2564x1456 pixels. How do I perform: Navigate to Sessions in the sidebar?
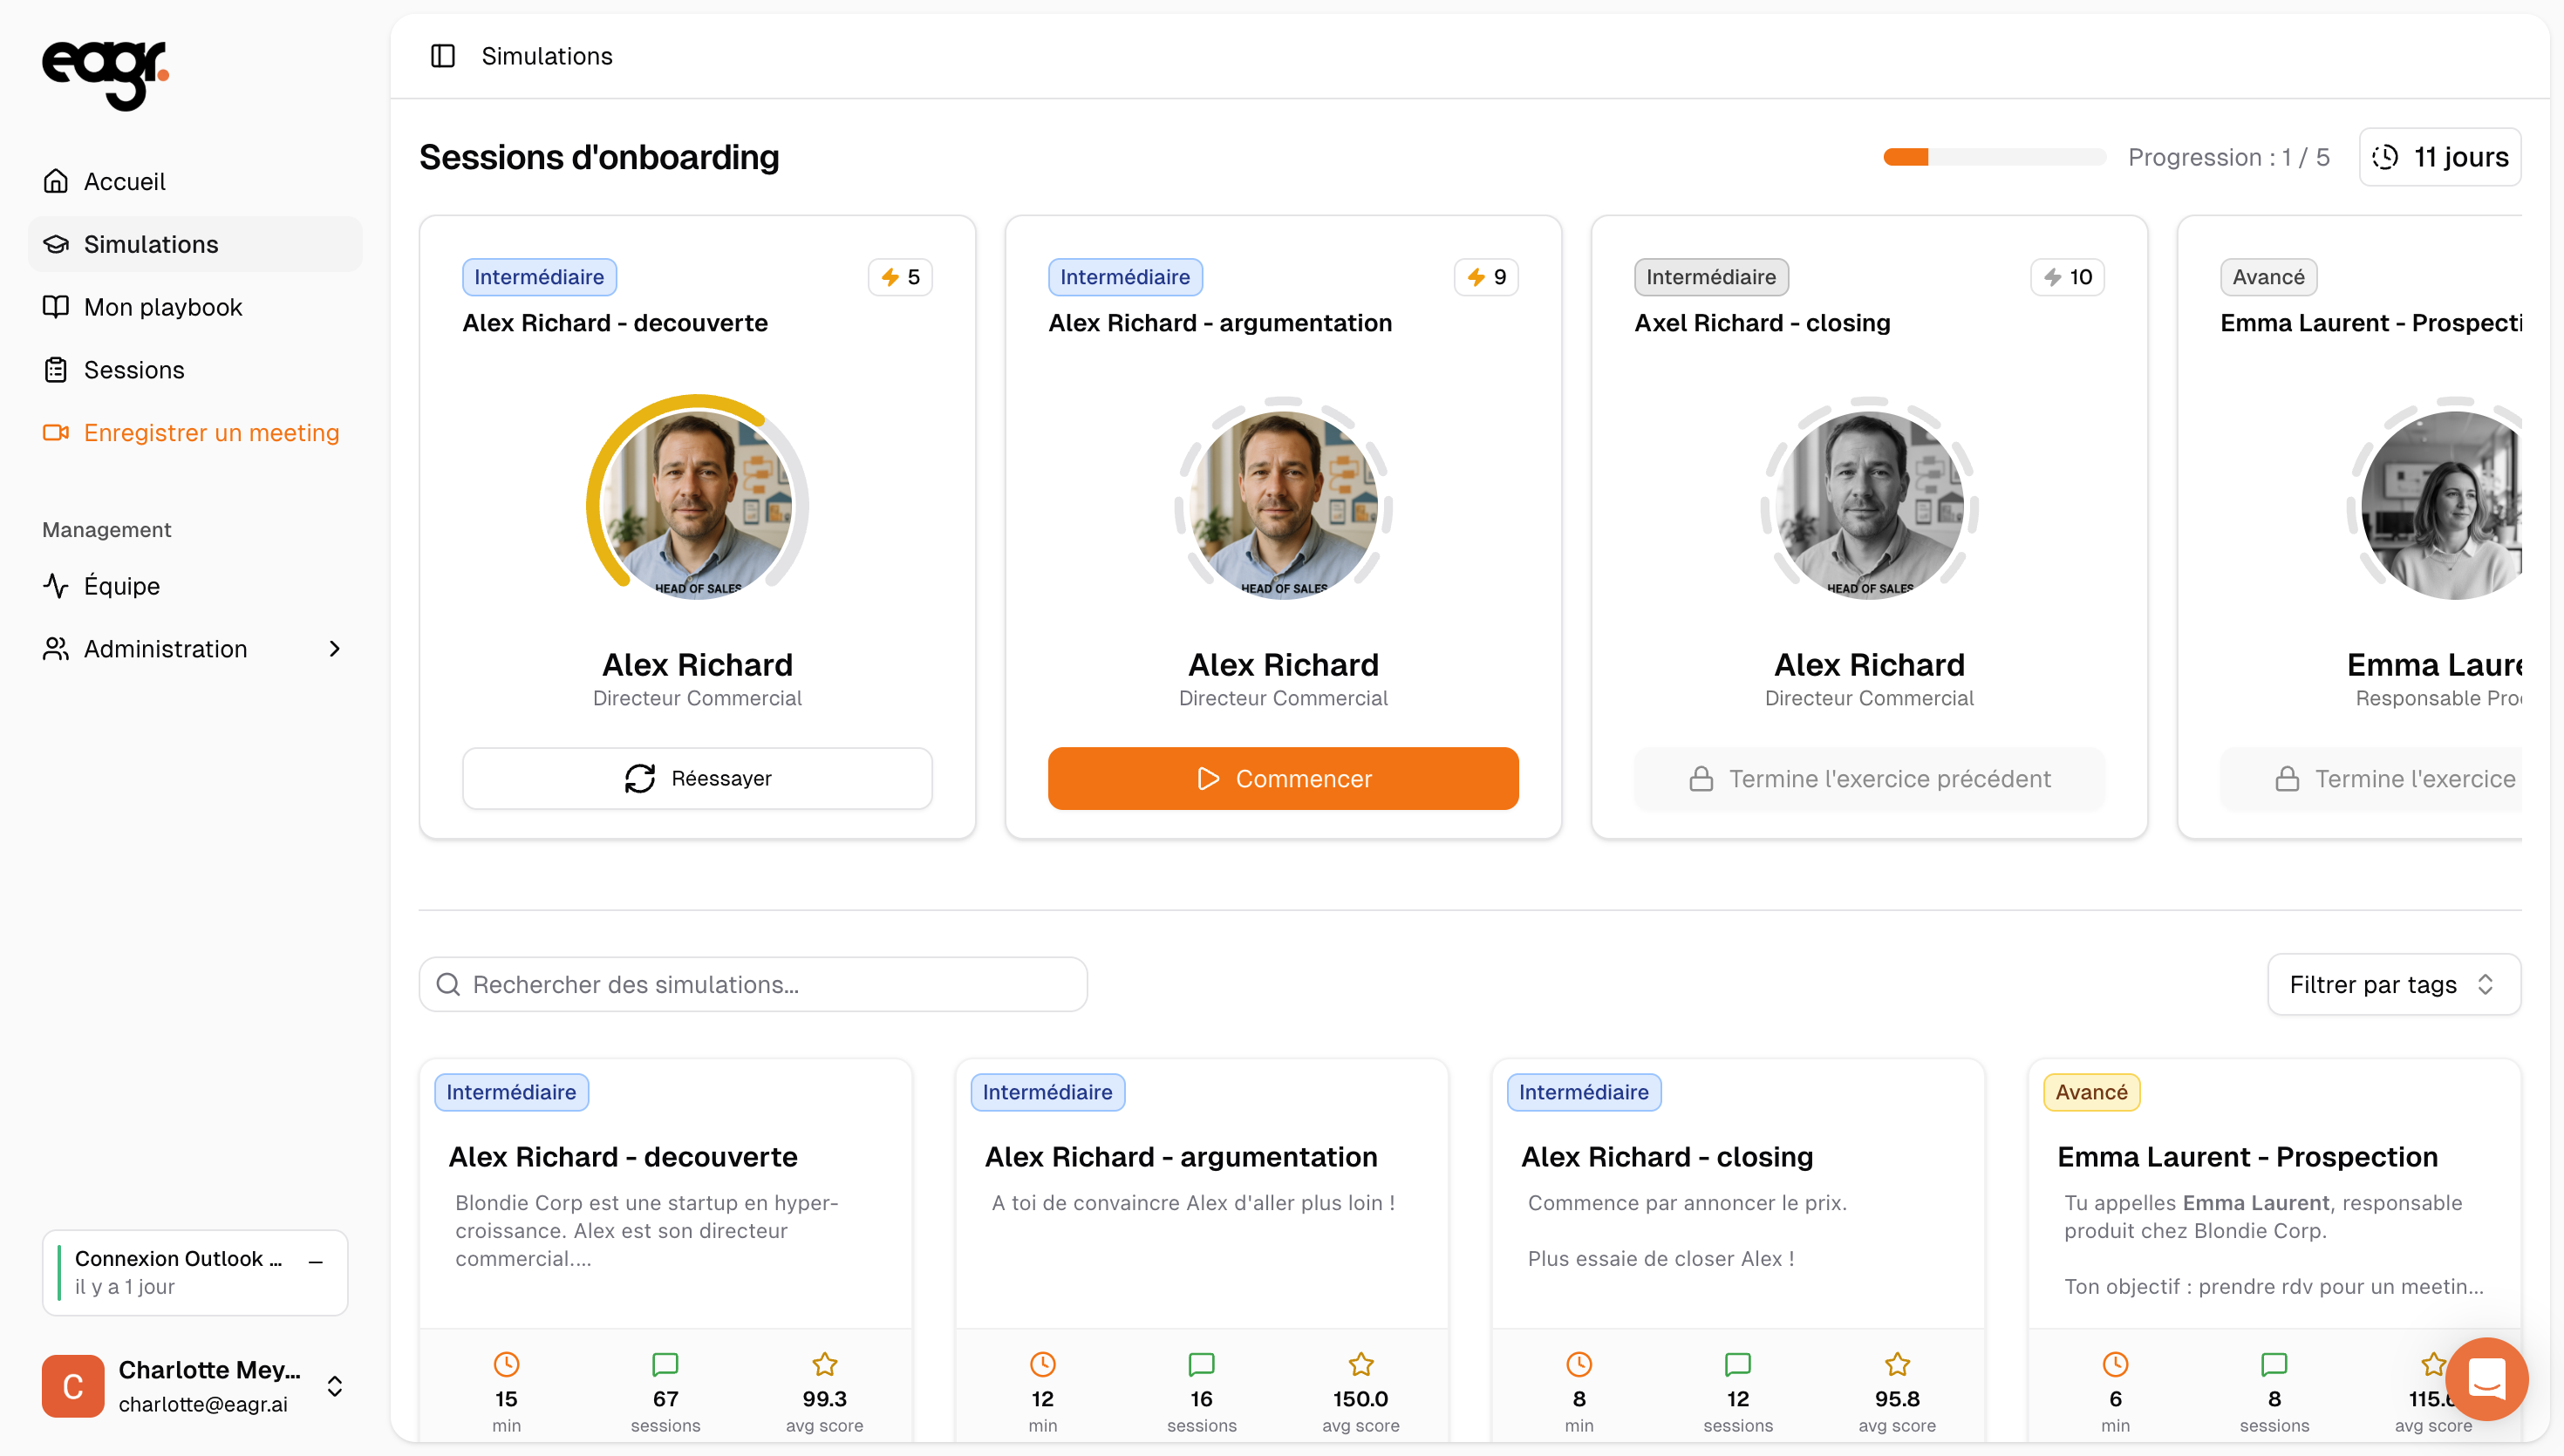133,370
